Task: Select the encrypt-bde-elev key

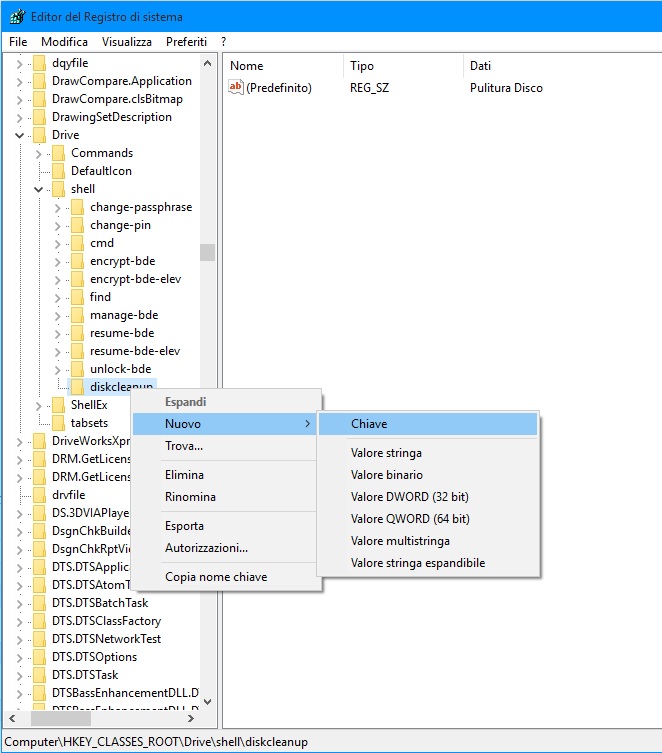Action: pyautogui.click(x=135, y=279)
